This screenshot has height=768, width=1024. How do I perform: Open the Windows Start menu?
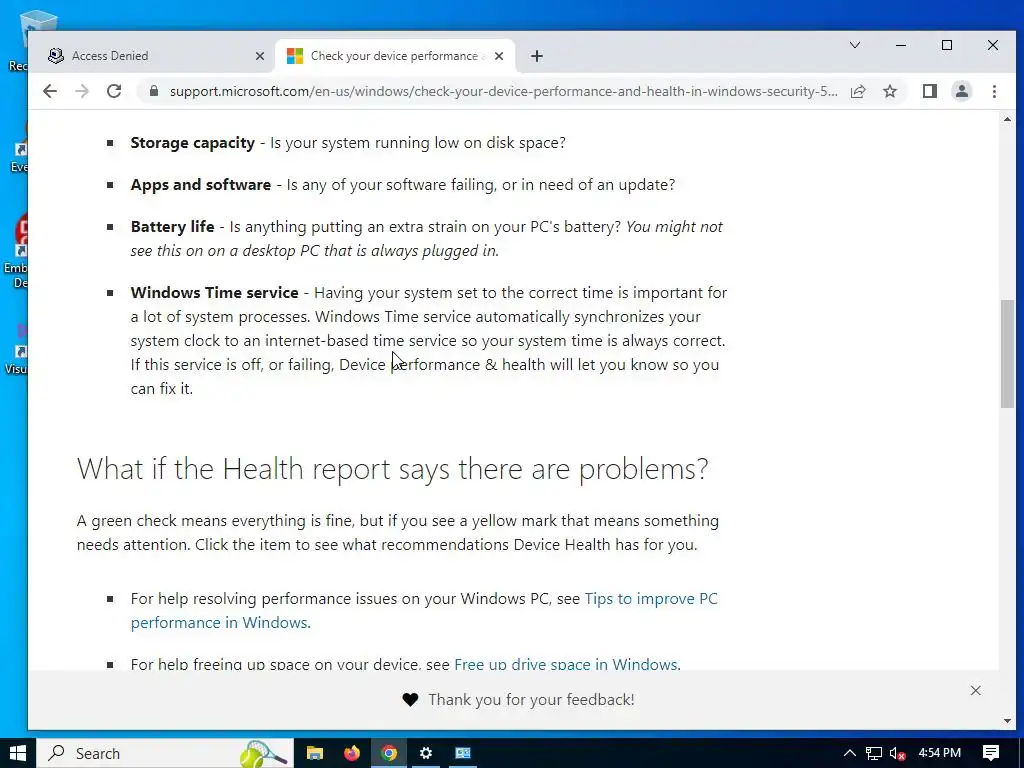(x=18, y=753)
